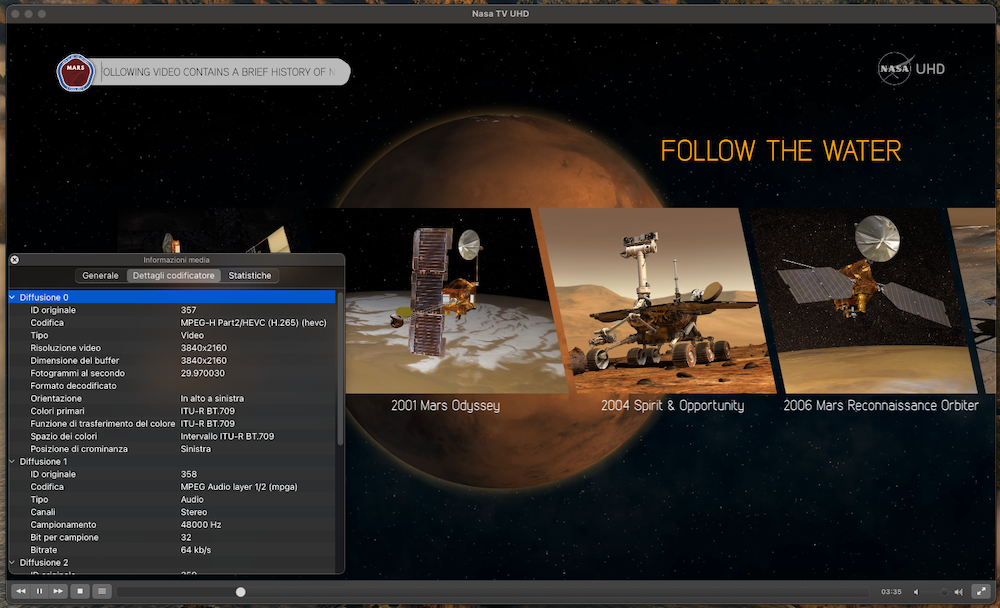Collapse the Diffusione 0 disclosure triangle
Screen dimensions: 1000x608
12,297
